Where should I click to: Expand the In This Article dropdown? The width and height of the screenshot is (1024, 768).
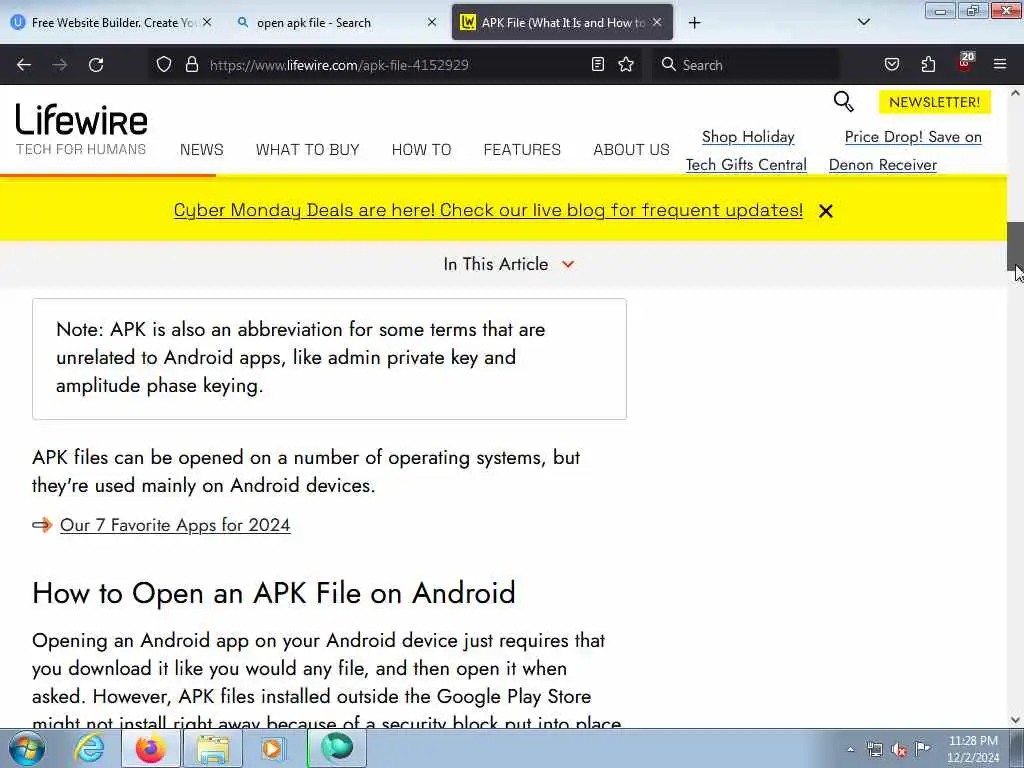point(509,264)
